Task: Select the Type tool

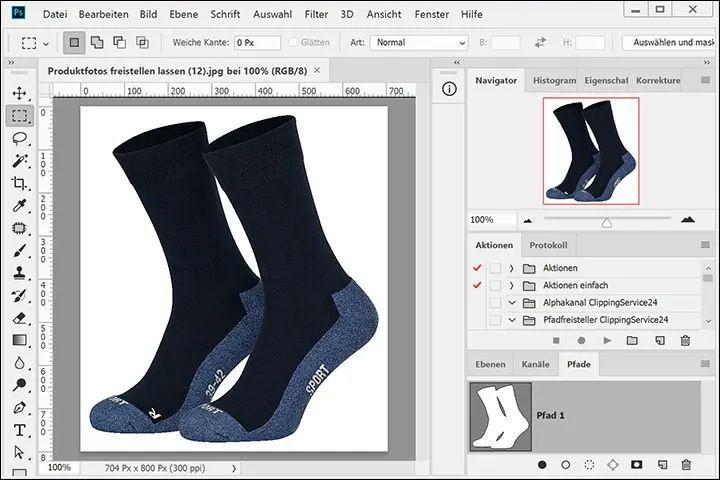Action: click(x=19, y=431)
